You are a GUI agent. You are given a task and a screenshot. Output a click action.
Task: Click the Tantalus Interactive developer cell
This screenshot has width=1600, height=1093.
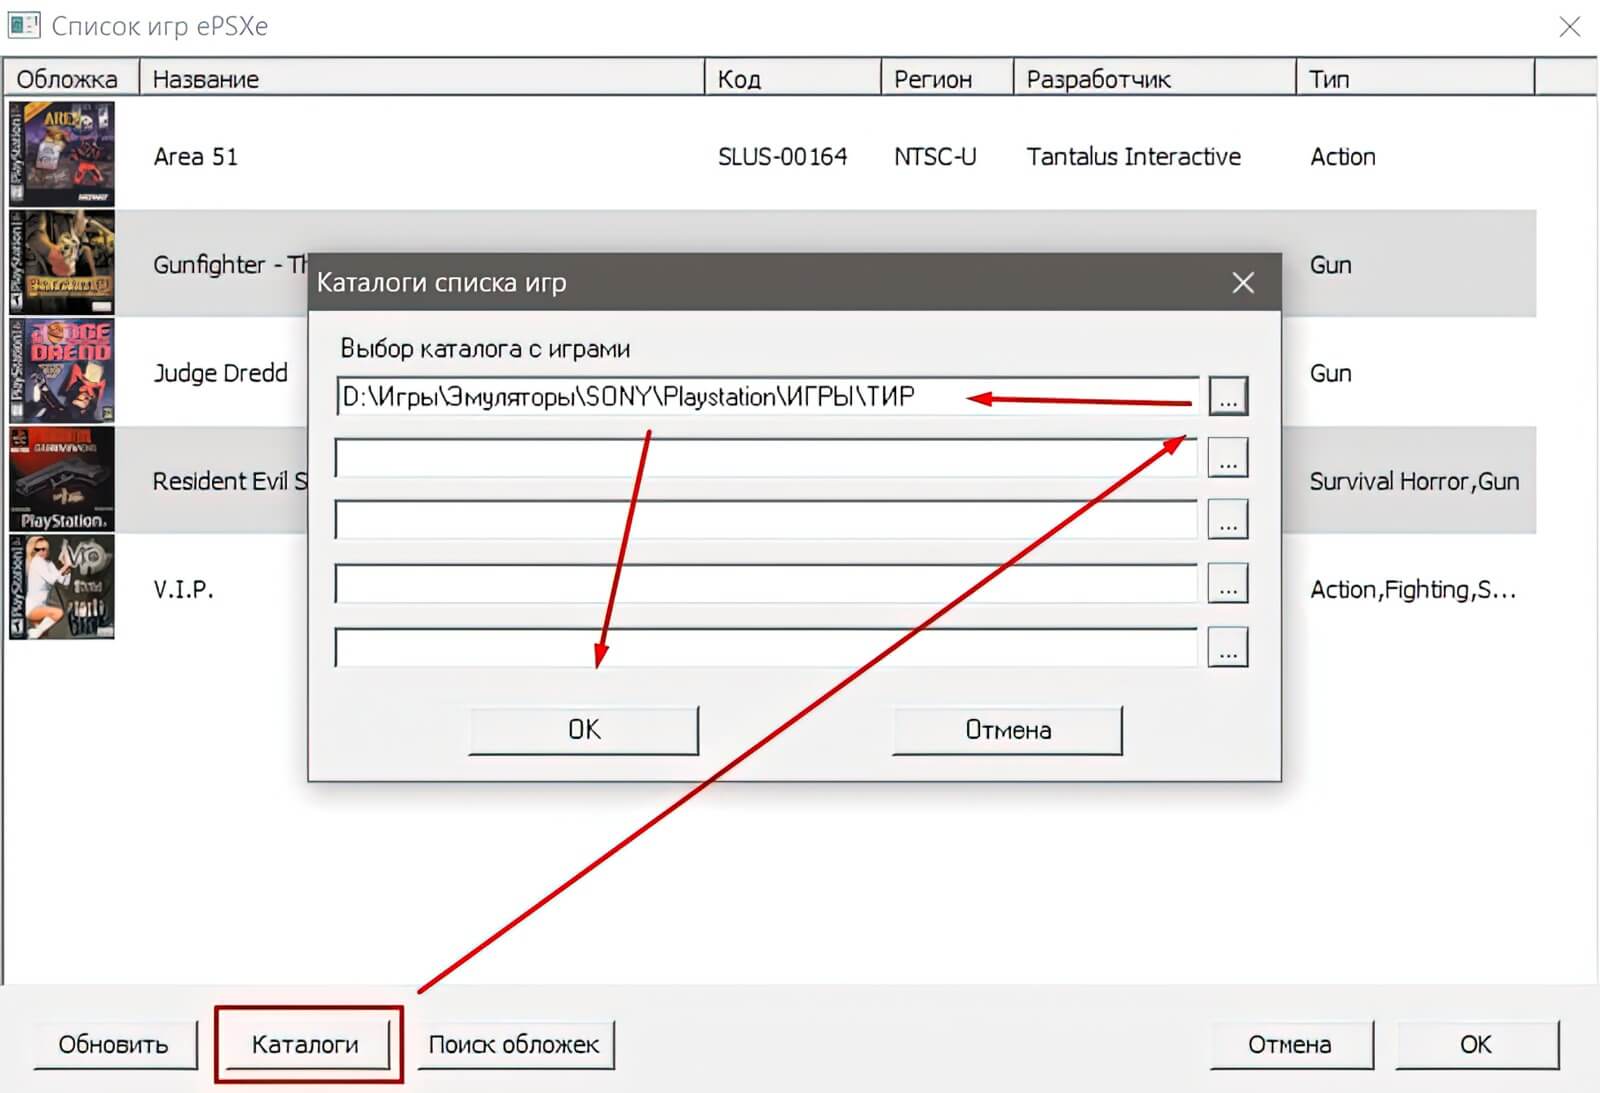1133,157
